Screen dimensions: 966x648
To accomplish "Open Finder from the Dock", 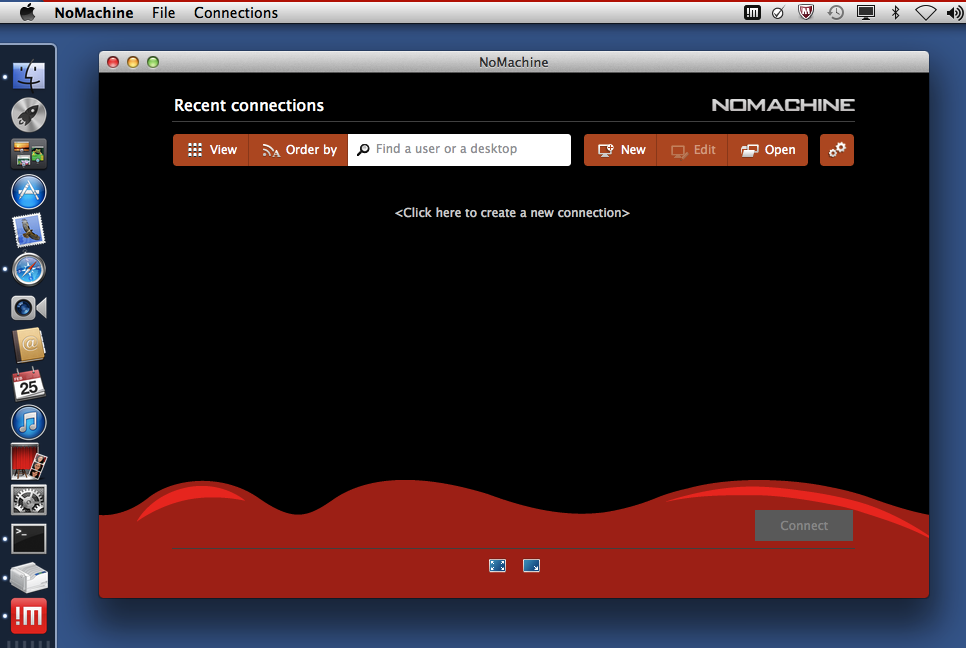I will click(28, 76).
